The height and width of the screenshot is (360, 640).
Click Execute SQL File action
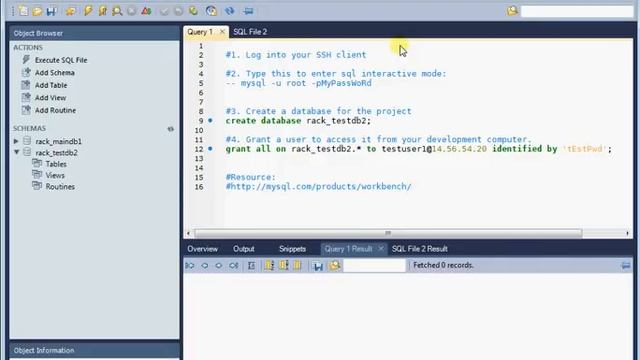pyautogui.click(x=61, y=60)
